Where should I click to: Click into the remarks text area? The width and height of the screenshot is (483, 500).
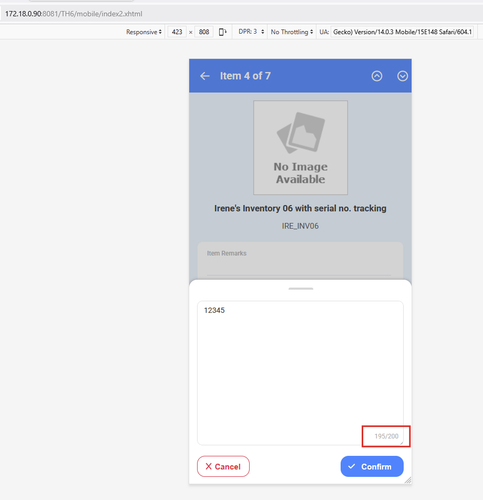point(300,373)
